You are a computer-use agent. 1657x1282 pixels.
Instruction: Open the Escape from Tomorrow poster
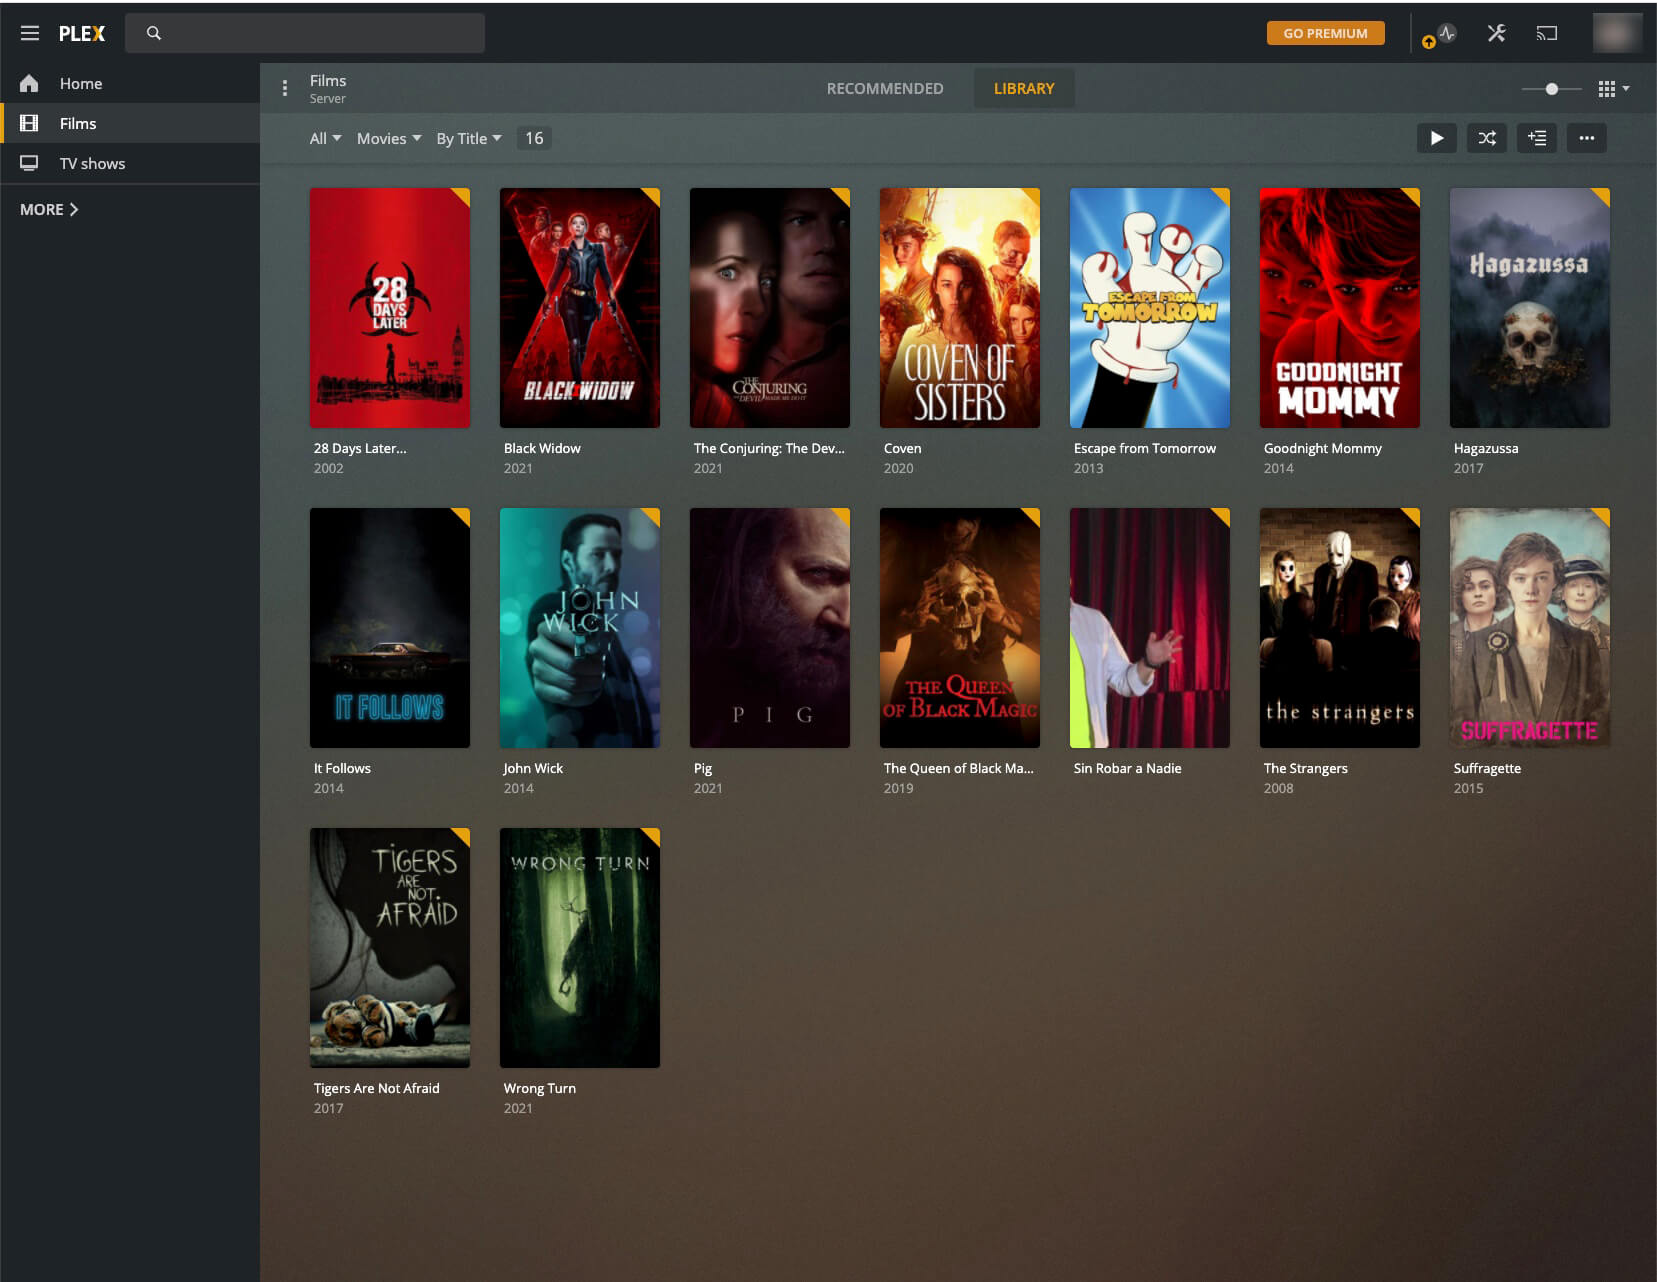(x=1150, y=308)
